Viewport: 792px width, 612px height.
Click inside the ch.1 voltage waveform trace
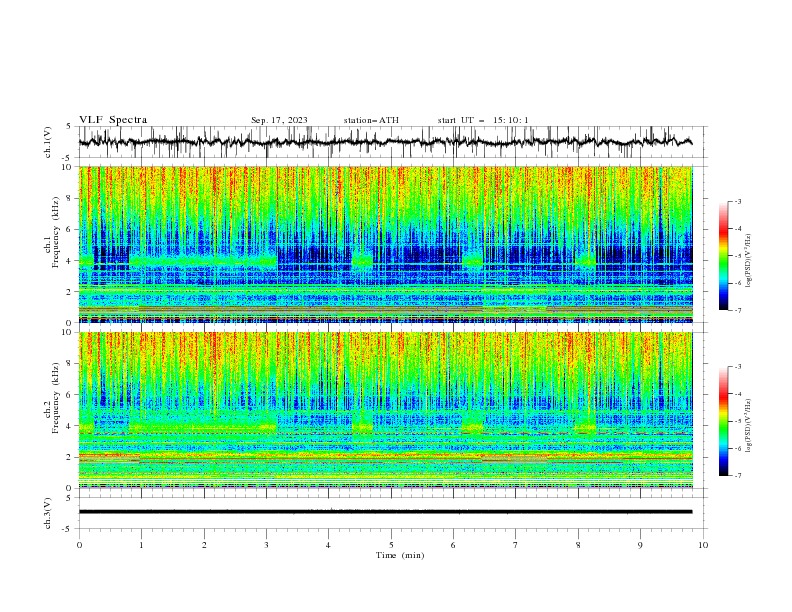click(x=385, y=142)
